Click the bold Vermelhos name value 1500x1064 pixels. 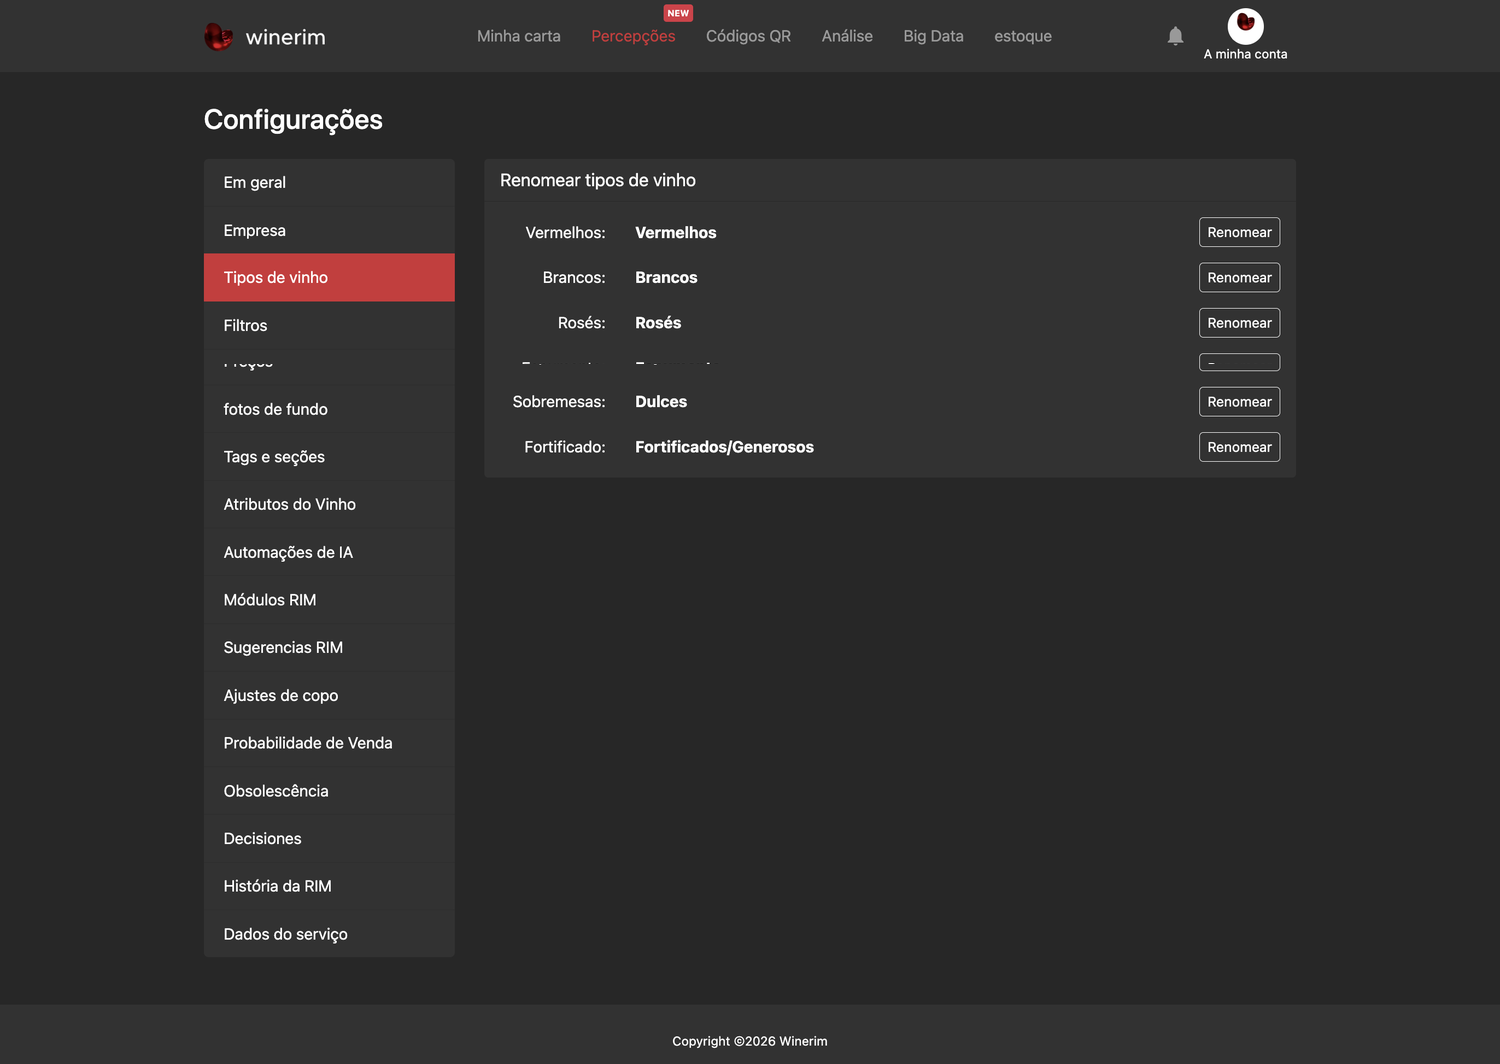676,232
